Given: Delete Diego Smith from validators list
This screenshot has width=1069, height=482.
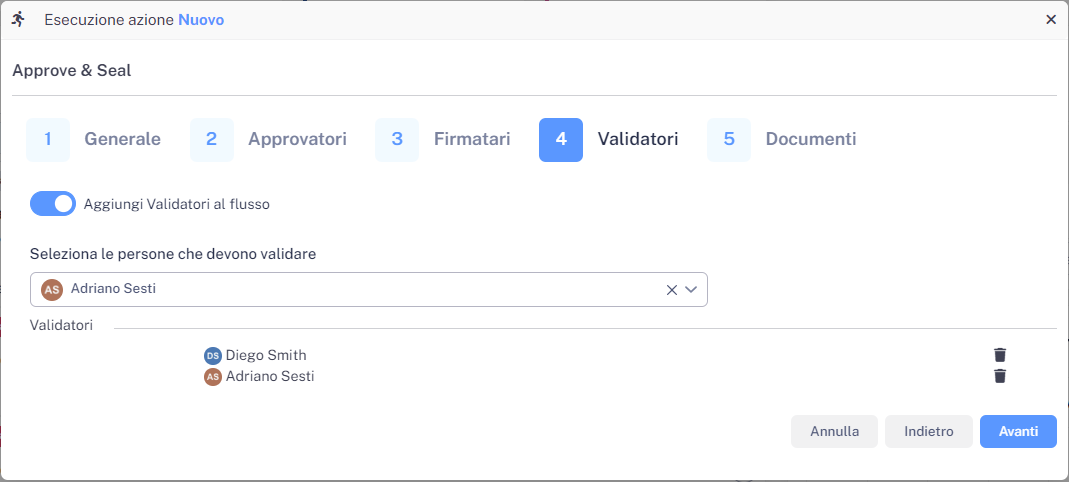Looking at the screenshot, I should click(1000, 355).
